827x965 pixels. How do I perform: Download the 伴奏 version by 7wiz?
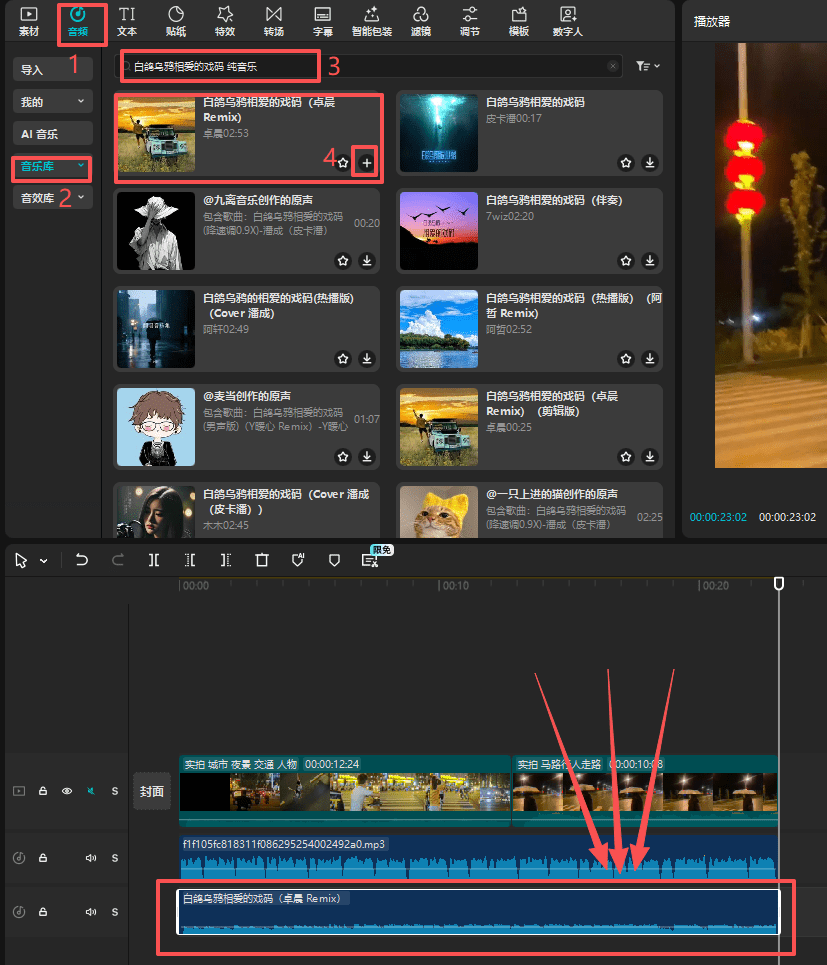(650, 260)
